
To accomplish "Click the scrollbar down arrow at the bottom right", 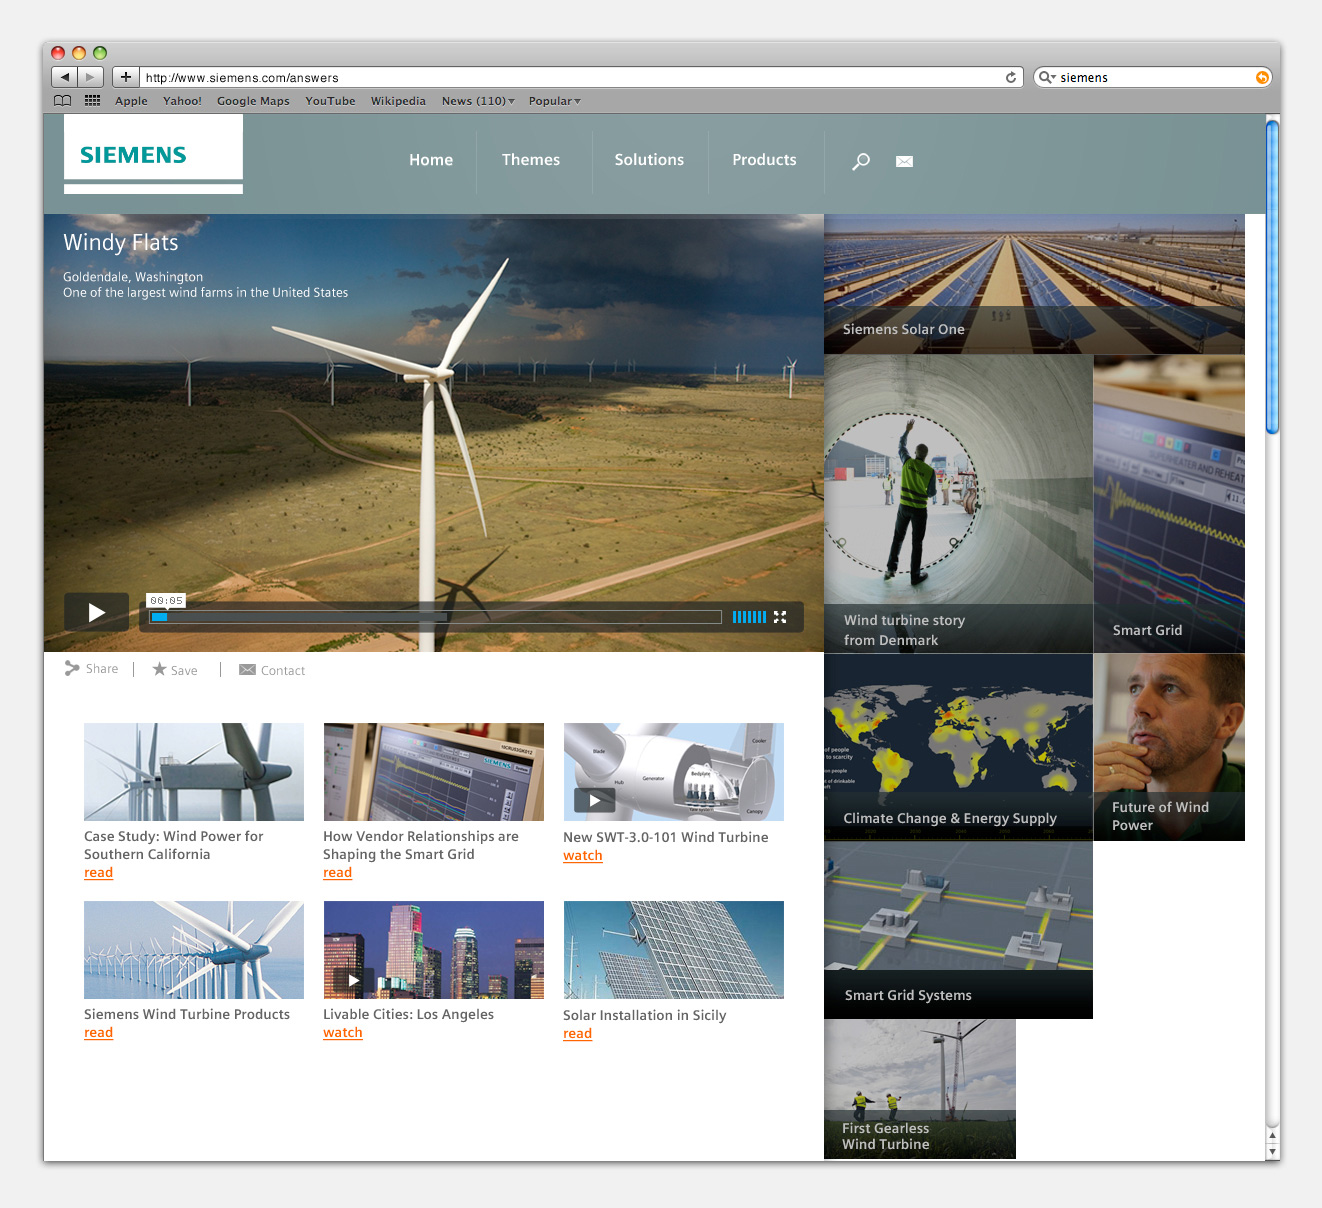I will 1272,1151.
